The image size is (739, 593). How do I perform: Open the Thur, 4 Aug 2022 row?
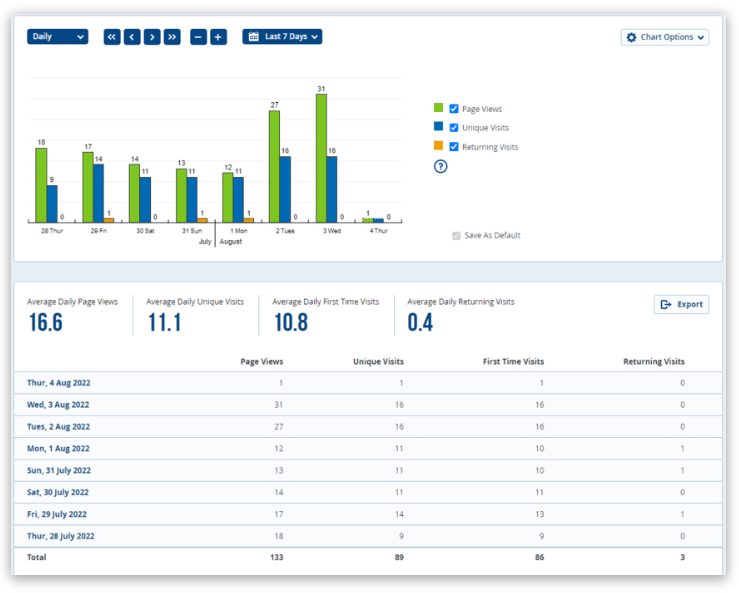click(x=368, y=383)
